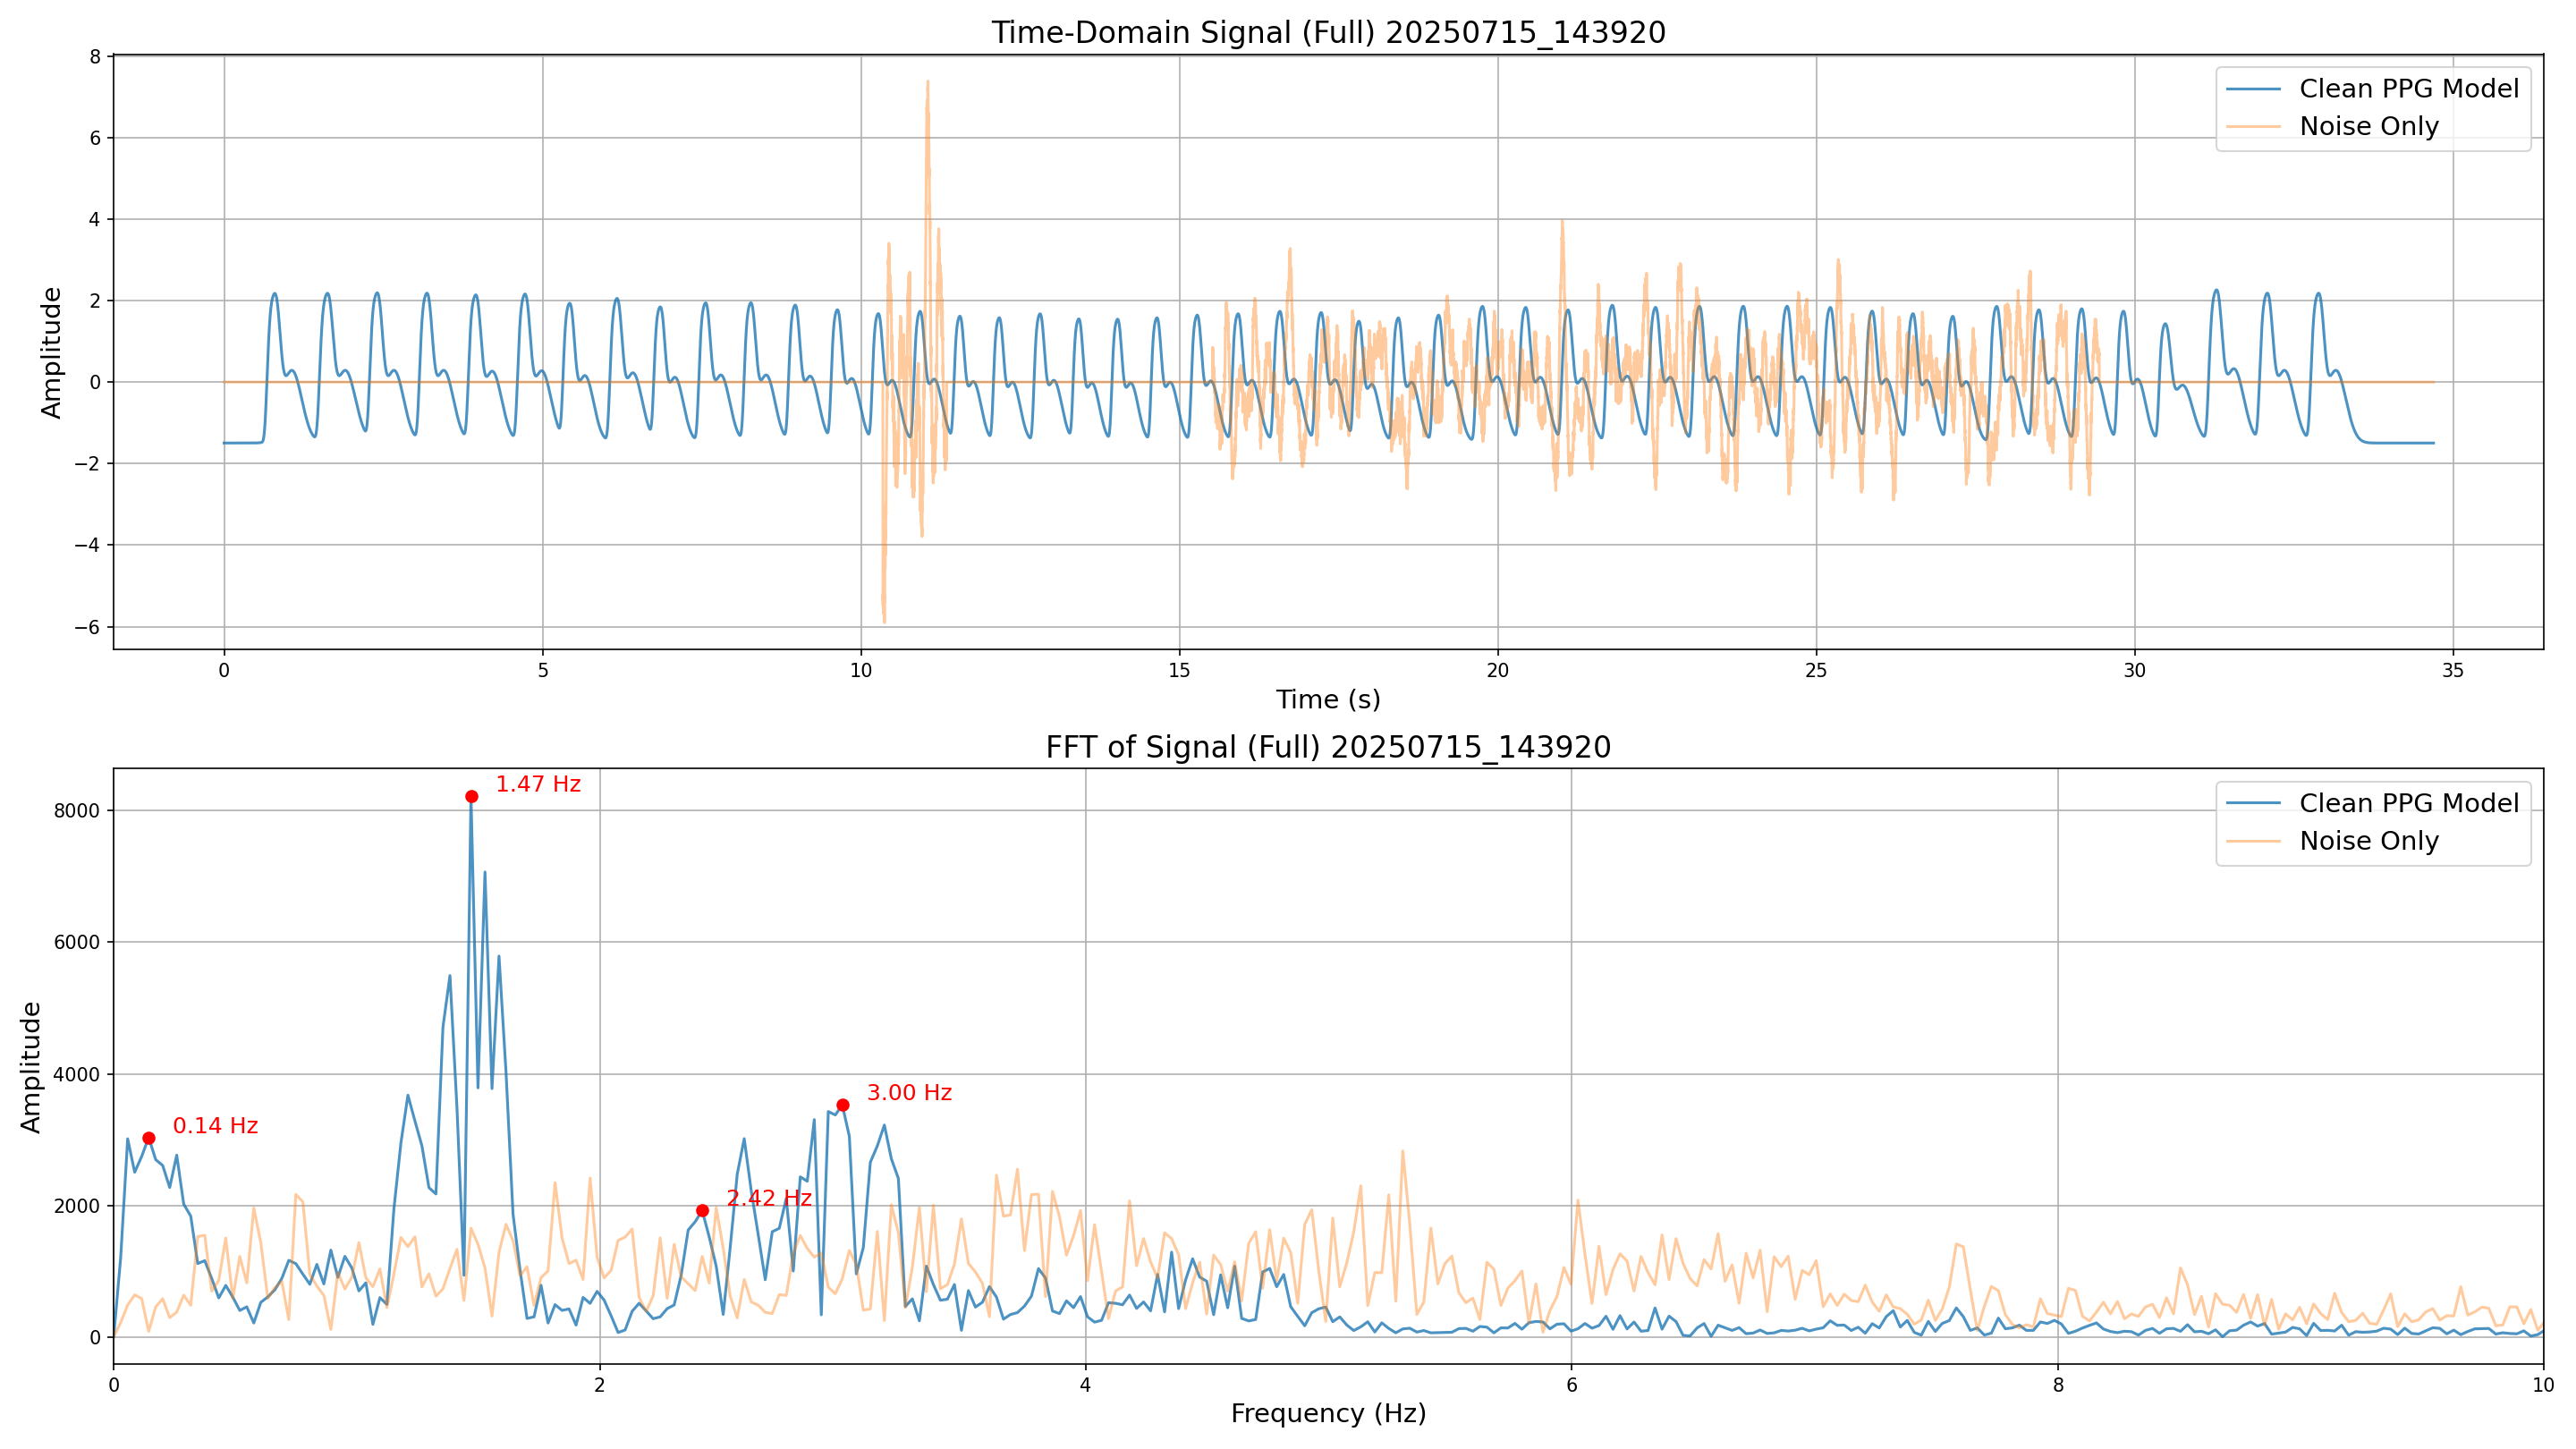Click the 'Frequency (Hz)' axis label
This screenshot has height=1449, width=2576.
coord(1328,1413)
